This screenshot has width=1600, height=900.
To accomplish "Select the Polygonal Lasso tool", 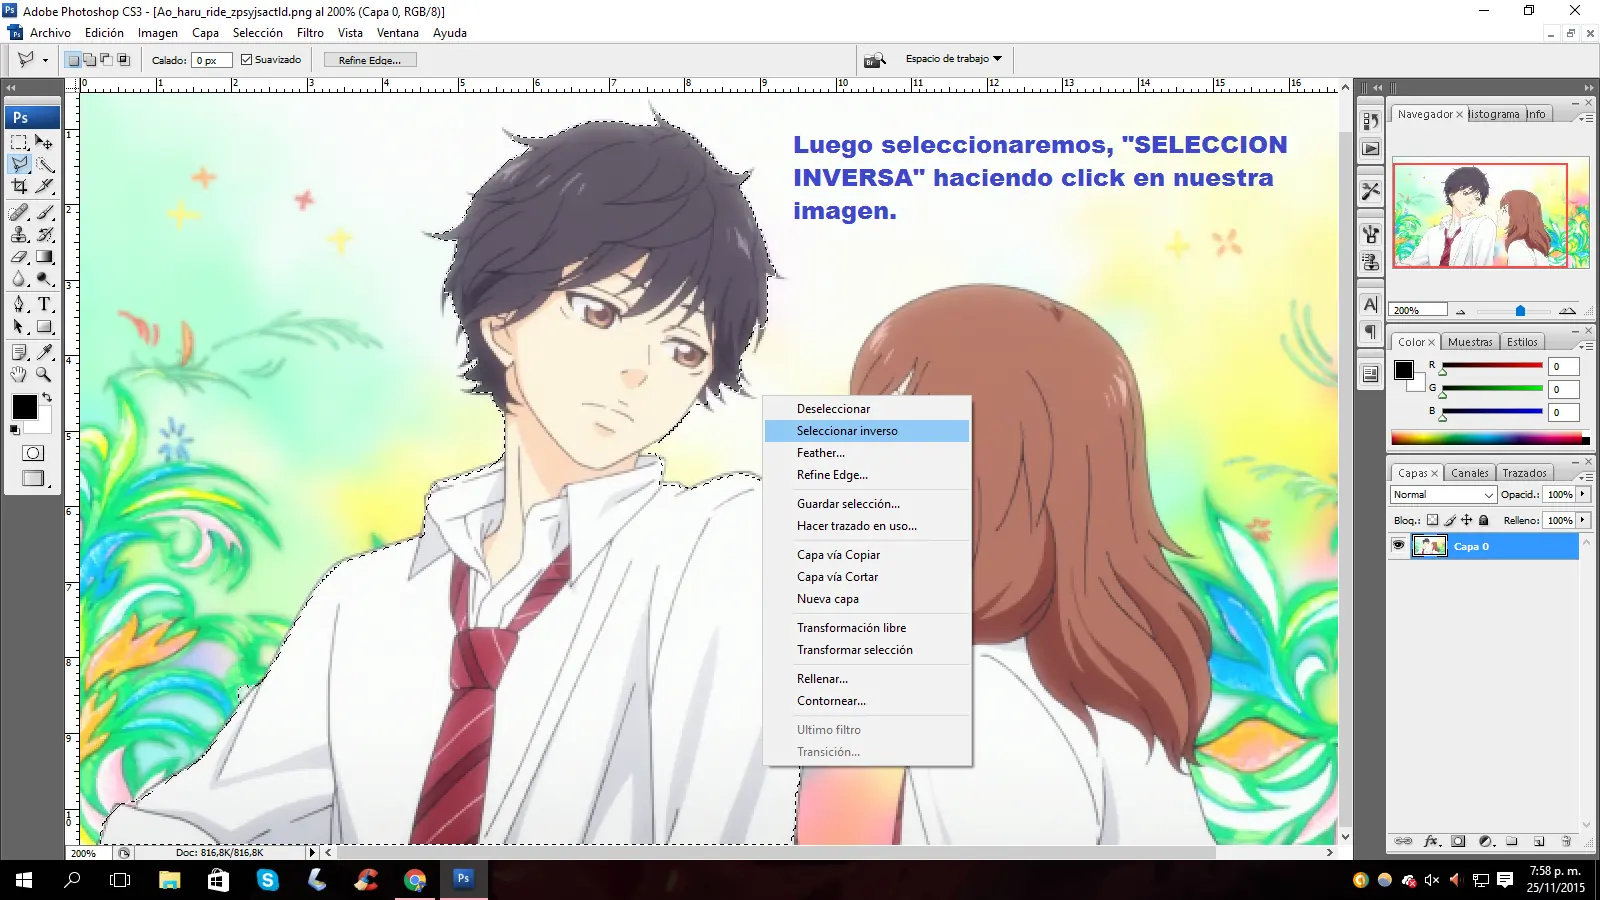I will point(19,164).
